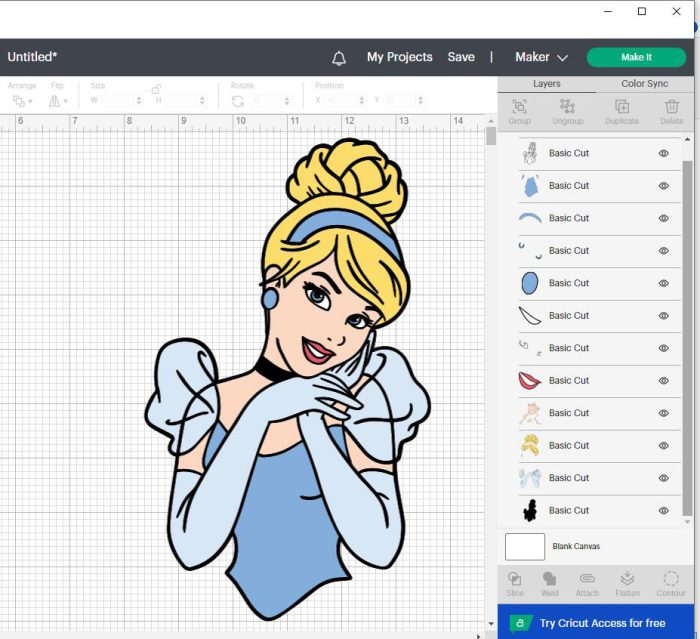
Task: Select the red lips layer thumbnail
Action: click(530, 380)
